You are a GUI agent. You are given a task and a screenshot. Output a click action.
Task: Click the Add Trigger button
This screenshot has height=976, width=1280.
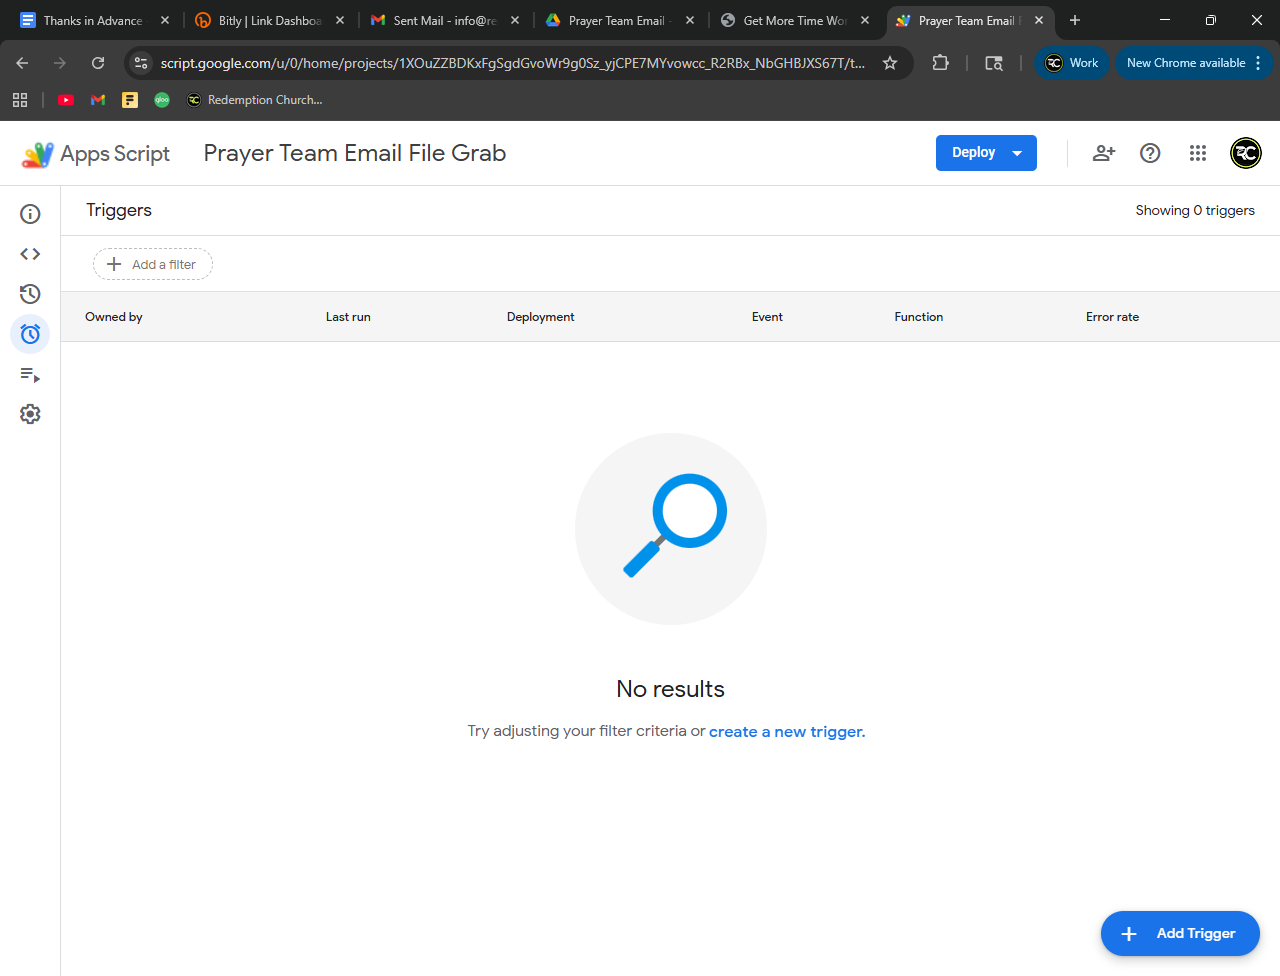point(1180,933)
